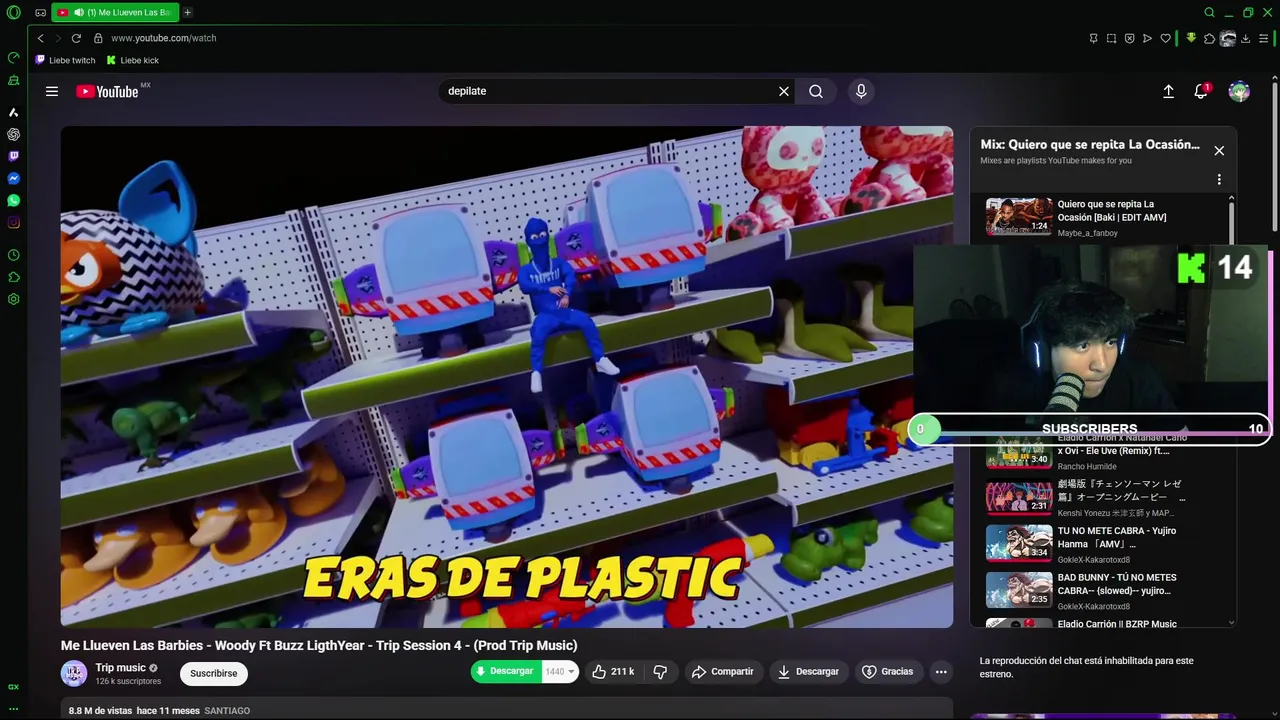This screenshot has height=720, width=1280.
Task: Open green download-arrow extension icon
Action: click(1191, 38)
